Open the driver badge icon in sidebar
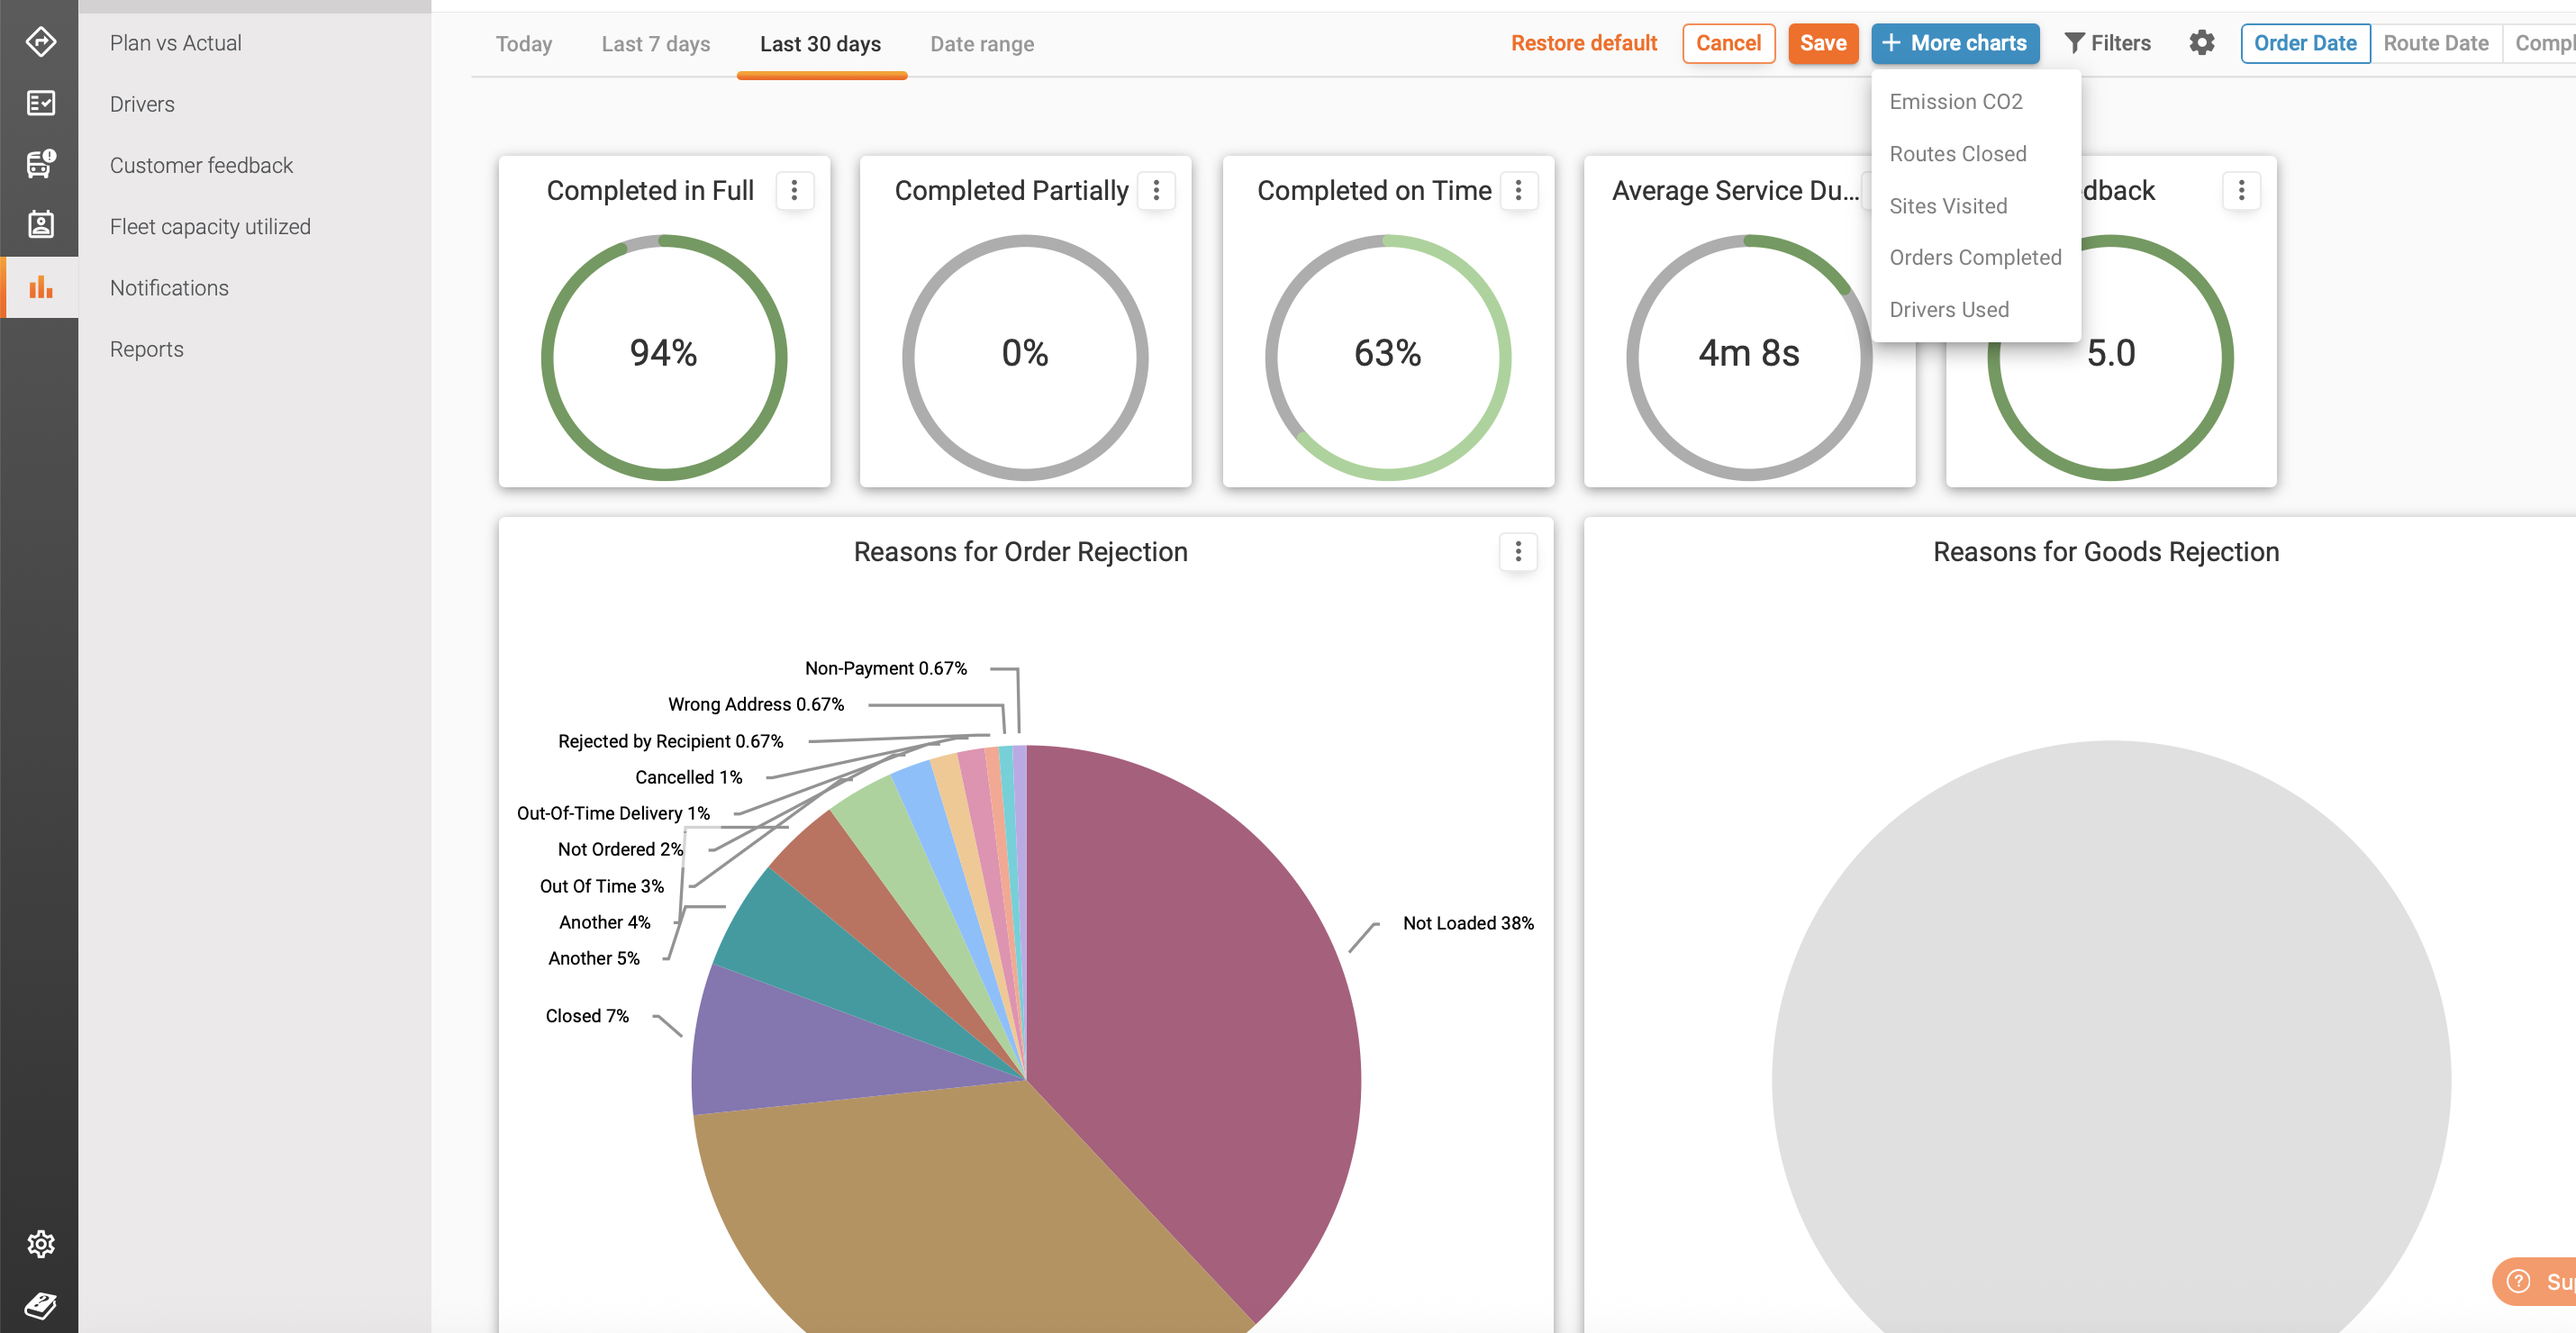This screenshot has width=2576, height=1333. click(x=40, y=225)
